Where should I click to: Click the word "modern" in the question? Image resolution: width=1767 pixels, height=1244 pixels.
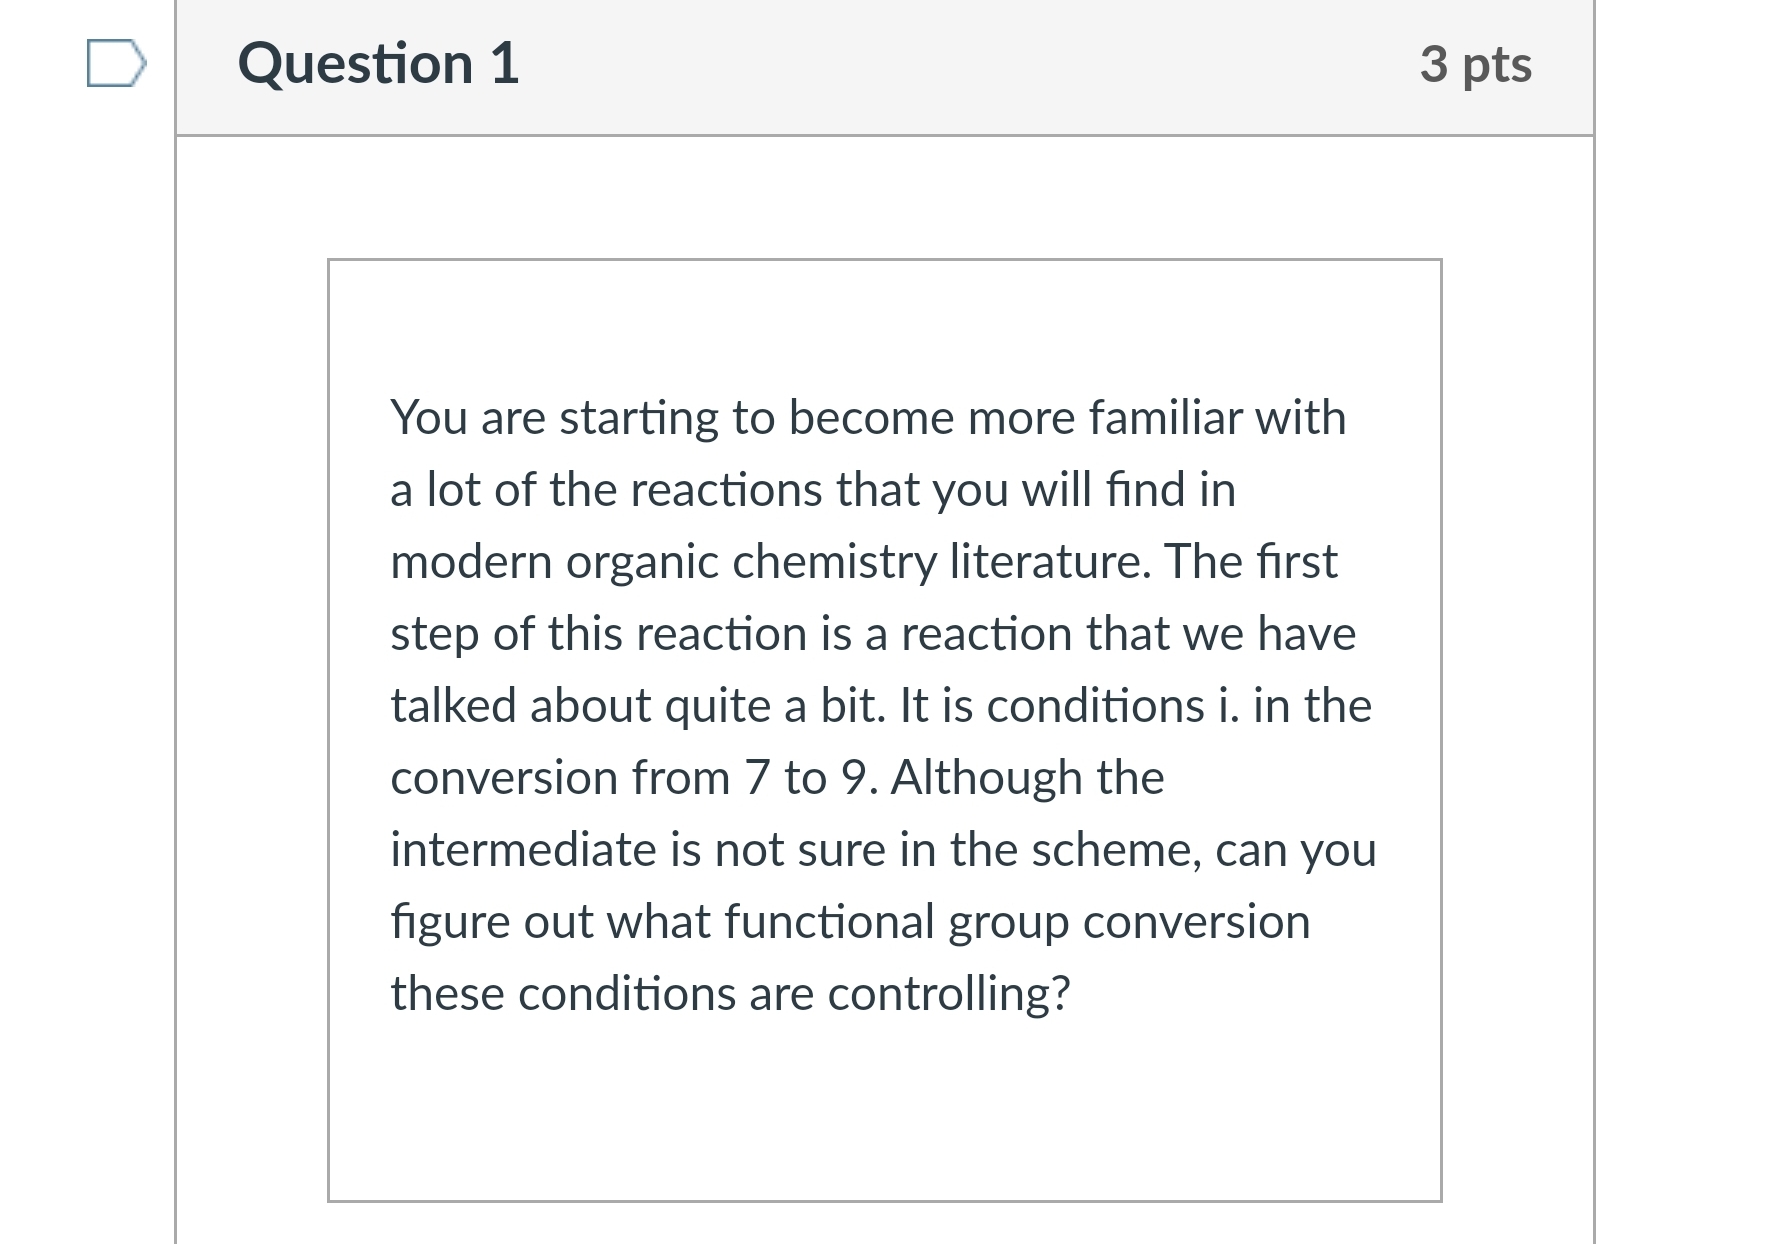tap(470, 562)
